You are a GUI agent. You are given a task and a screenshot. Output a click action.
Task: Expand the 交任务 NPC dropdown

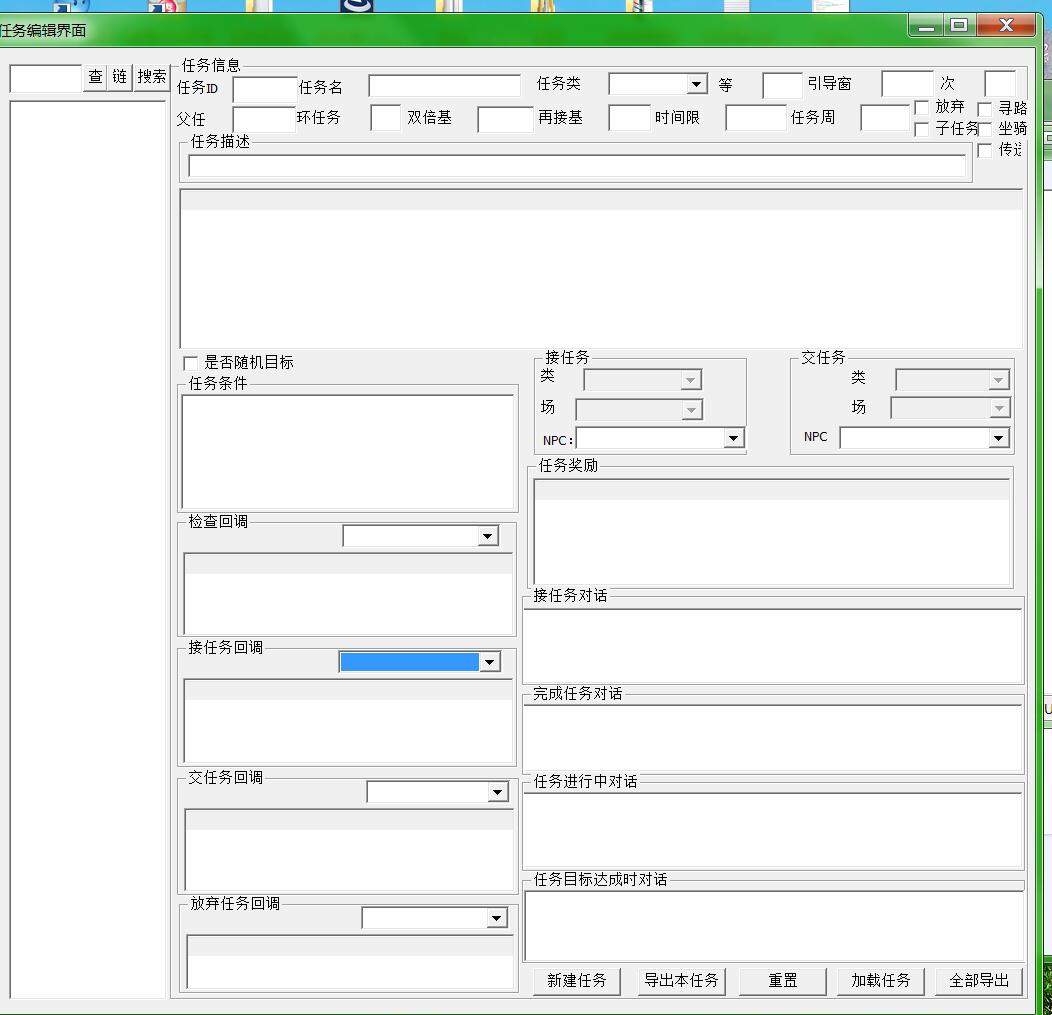click(998, 438)
